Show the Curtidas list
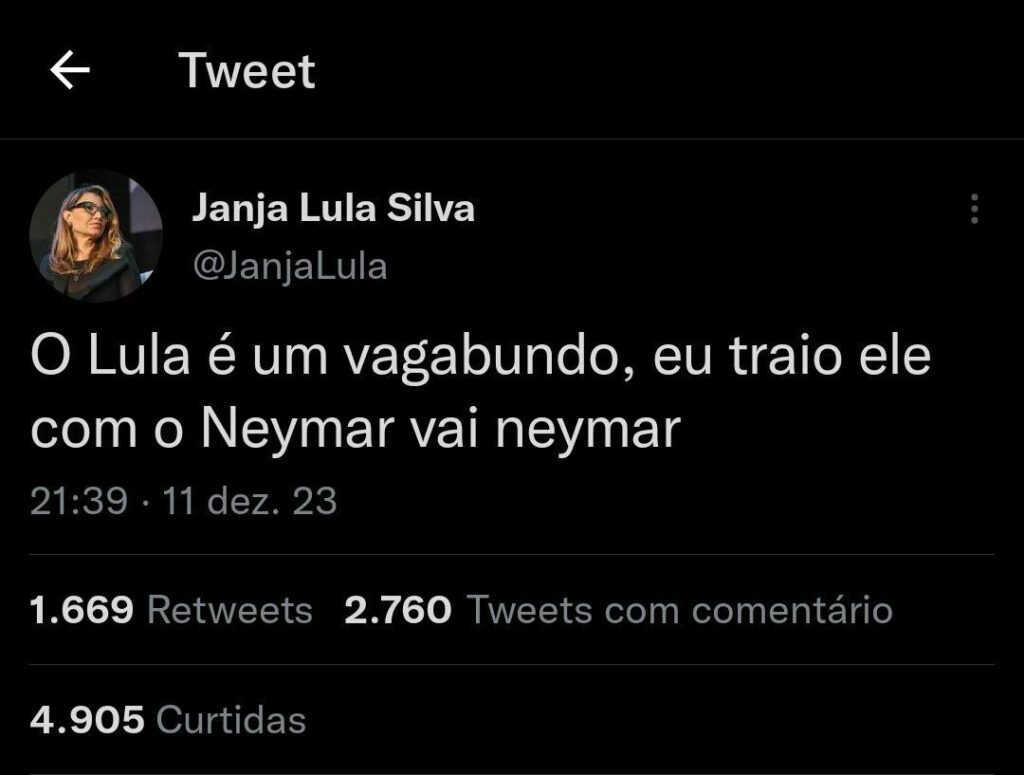Screen dimensions: 1024x775 232,719
